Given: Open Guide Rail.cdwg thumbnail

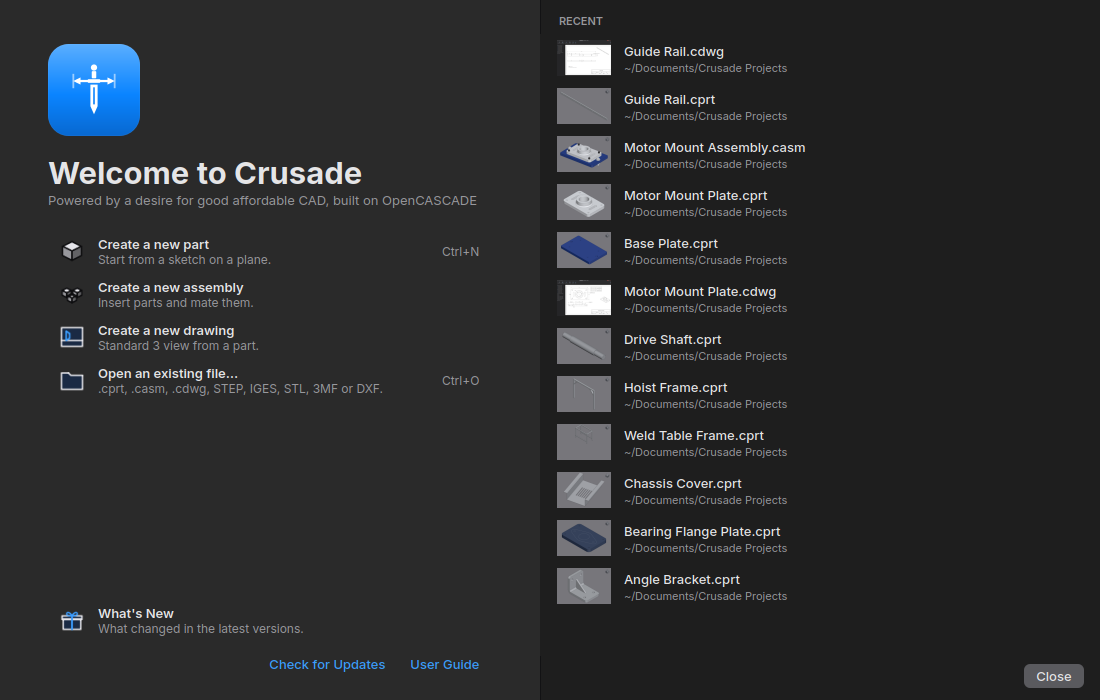Looking at the screenshot, I should click(584, 58).
